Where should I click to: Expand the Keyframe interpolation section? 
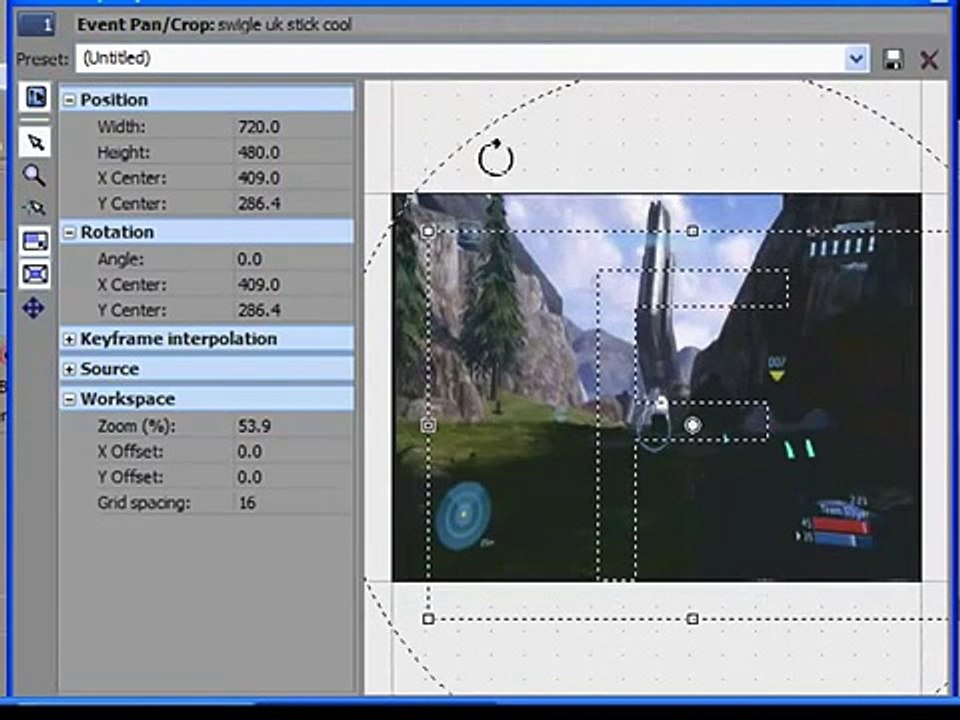point(70,339)
